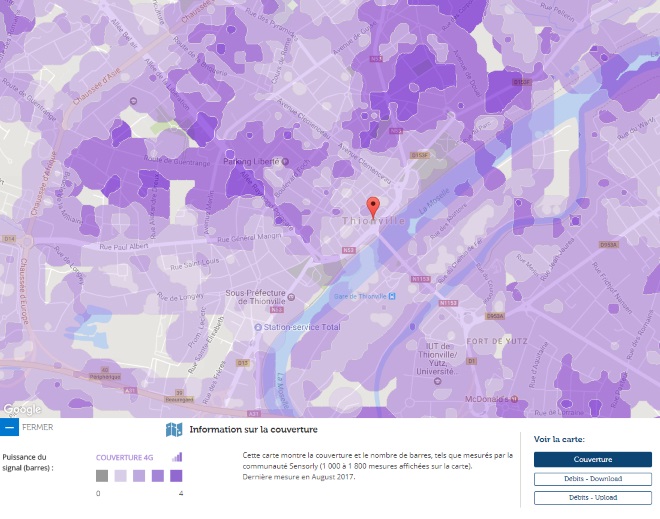Click the second-lightest purple signal swatch

139,476
